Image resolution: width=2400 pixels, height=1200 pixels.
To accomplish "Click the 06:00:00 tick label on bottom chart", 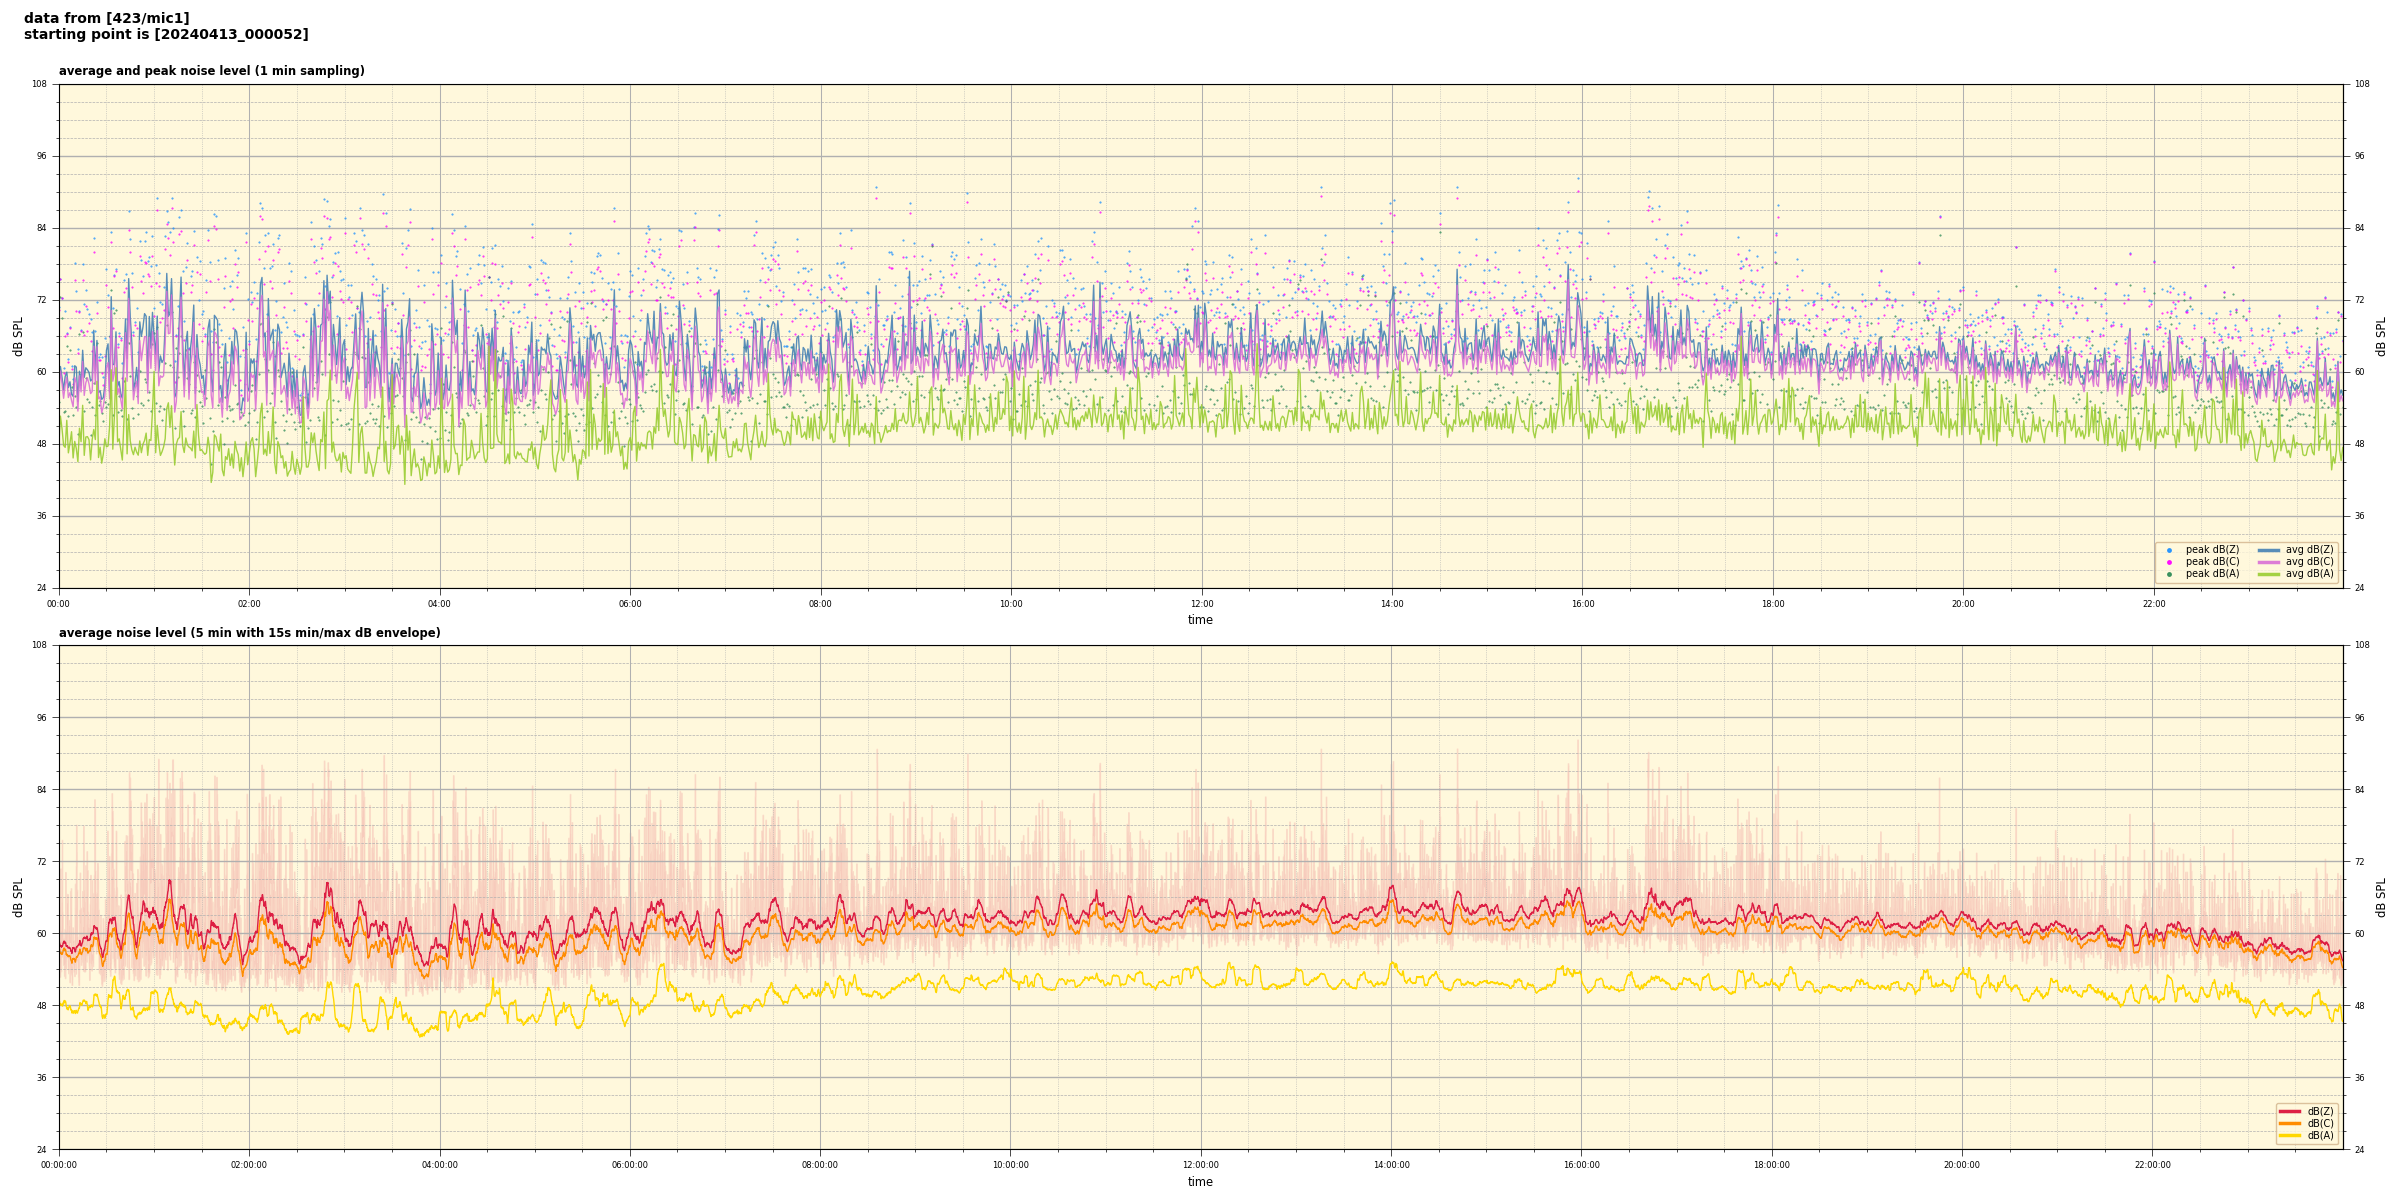I will pos(630,1165).
